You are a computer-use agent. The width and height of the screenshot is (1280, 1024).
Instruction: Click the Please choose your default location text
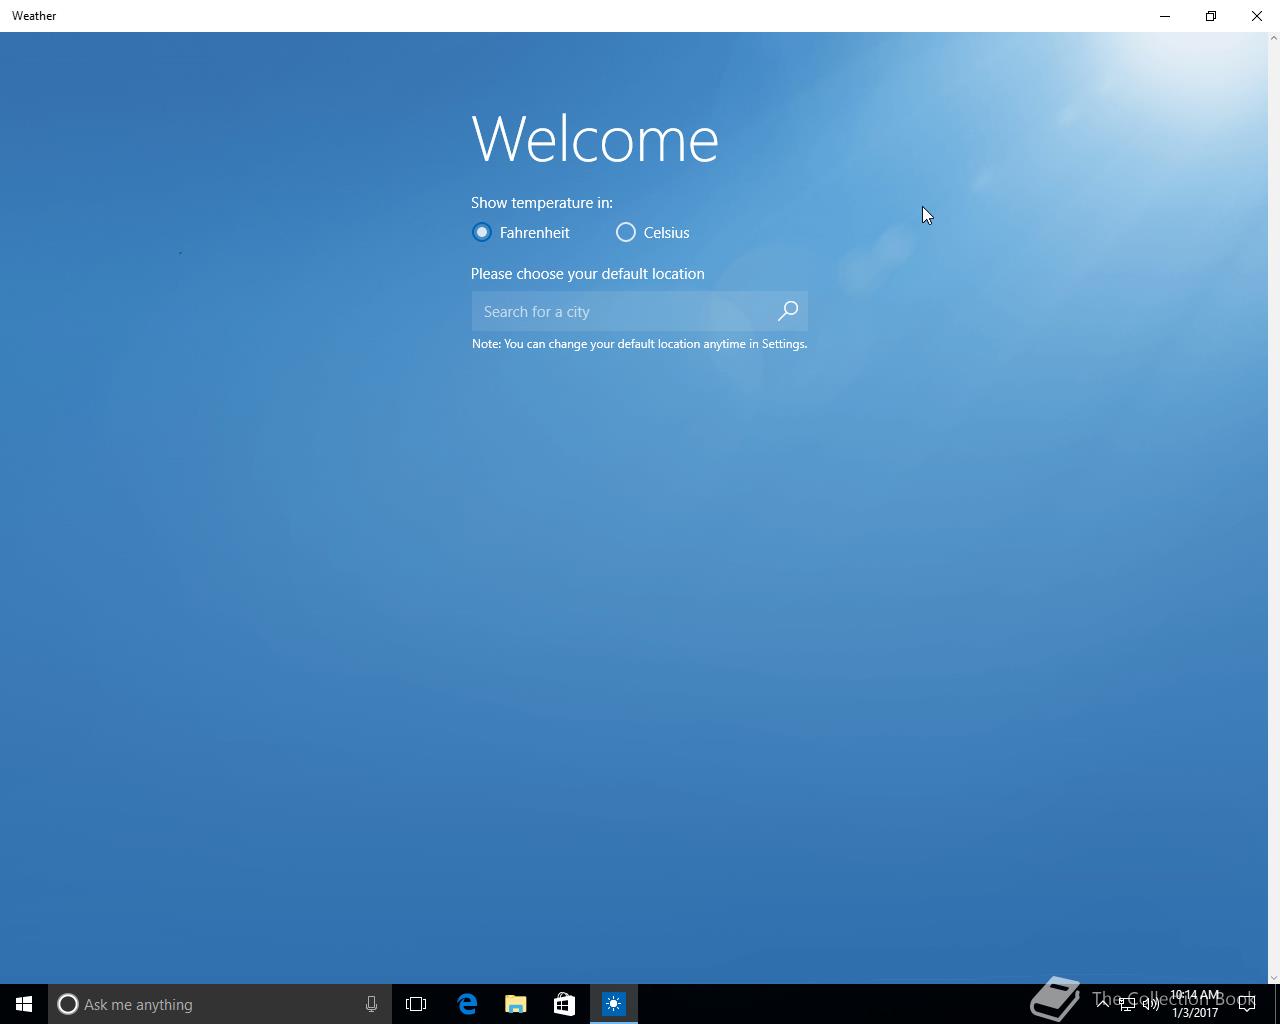(x=588, y=274)
